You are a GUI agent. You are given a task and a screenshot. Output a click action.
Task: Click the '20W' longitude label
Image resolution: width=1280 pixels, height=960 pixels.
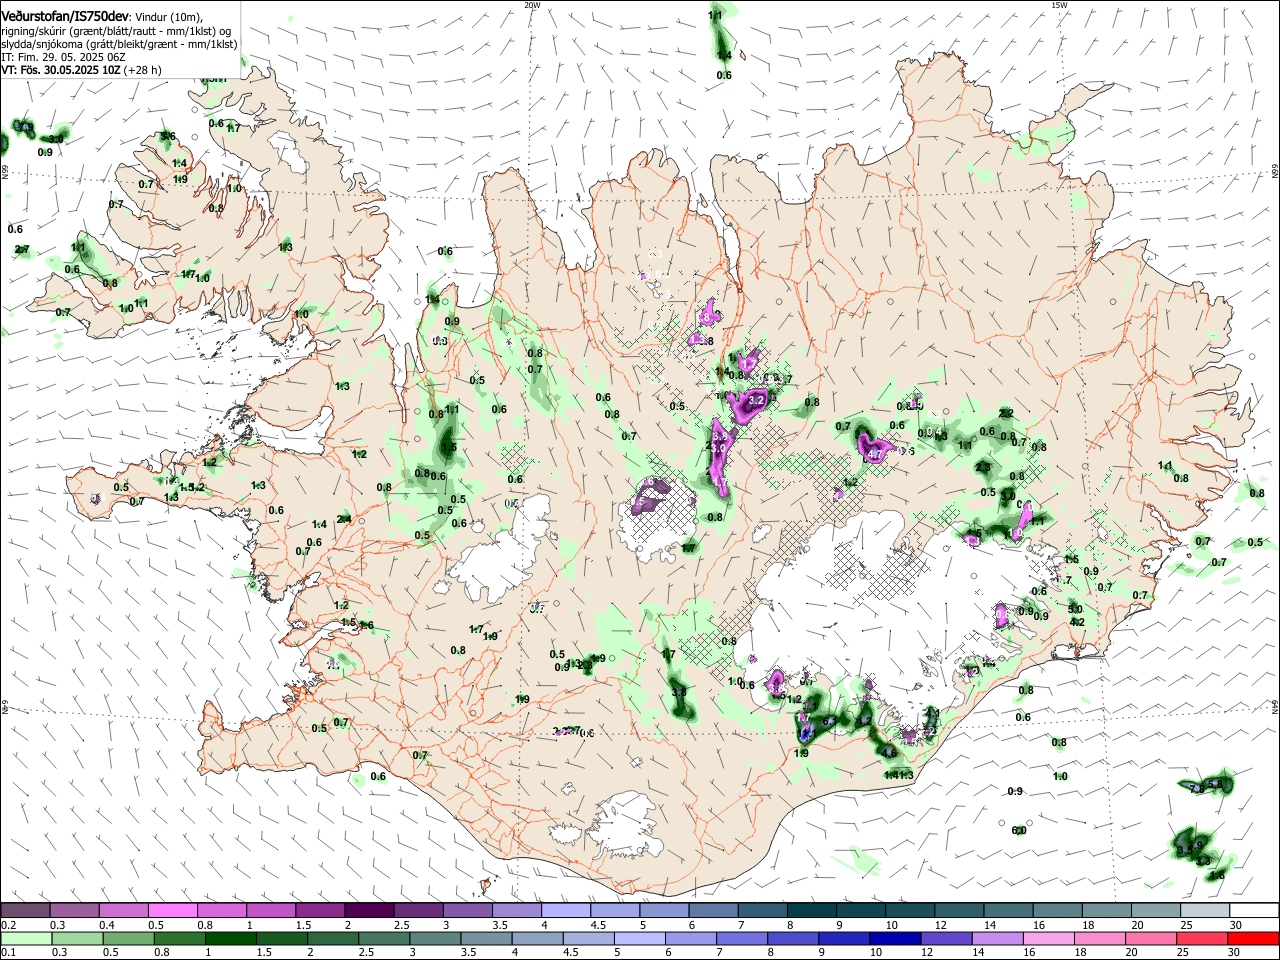pos(532,5)
